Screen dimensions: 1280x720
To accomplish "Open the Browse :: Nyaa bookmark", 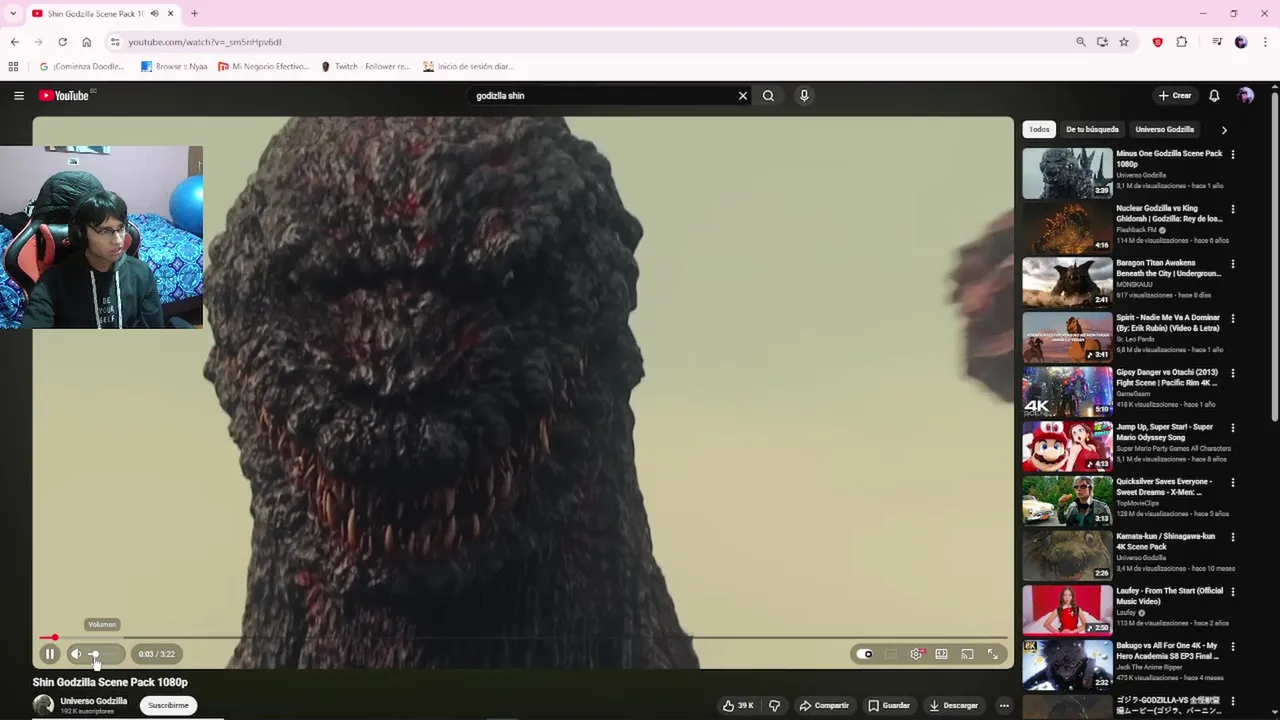I will [174, 67].
